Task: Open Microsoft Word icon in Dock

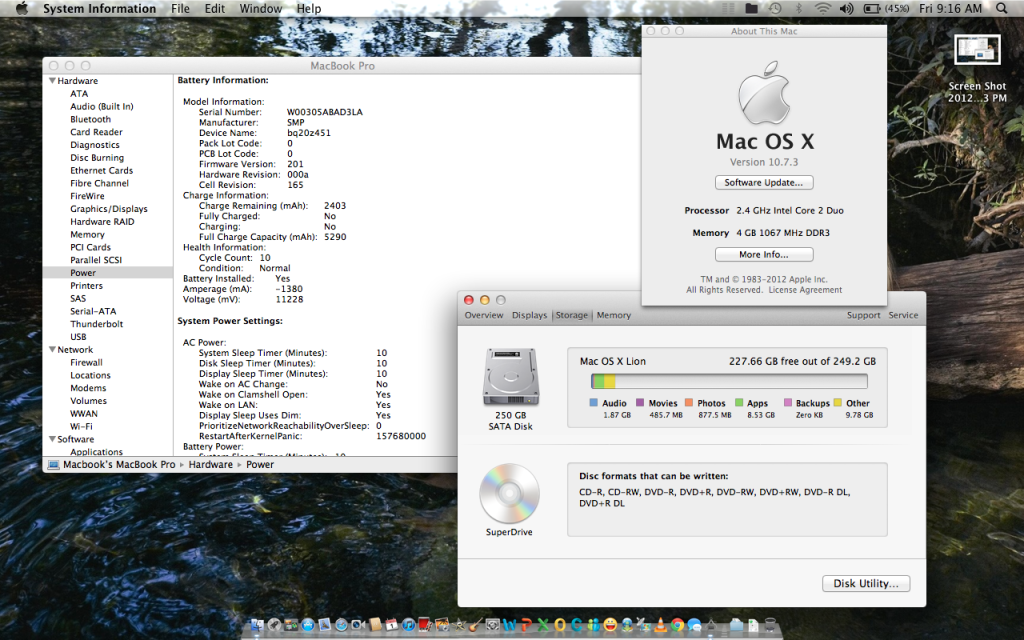Action: (509, 625)
